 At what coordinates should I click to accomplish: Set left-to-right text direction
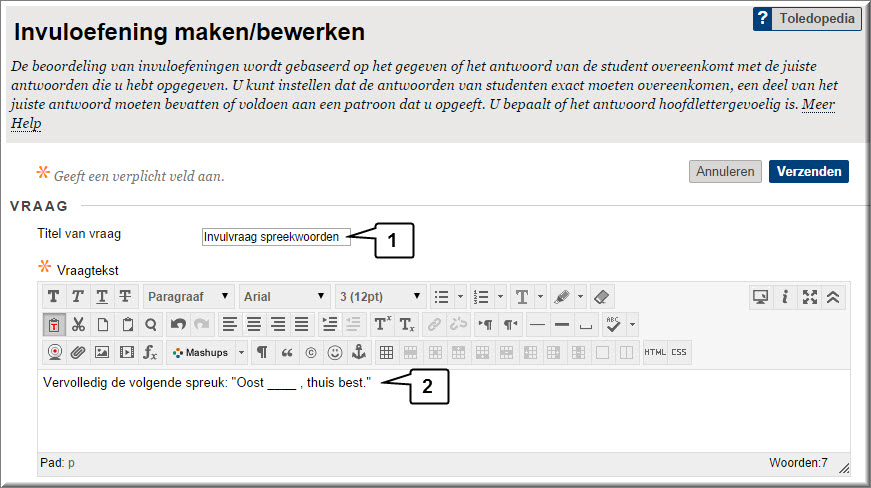pos(485,324)
